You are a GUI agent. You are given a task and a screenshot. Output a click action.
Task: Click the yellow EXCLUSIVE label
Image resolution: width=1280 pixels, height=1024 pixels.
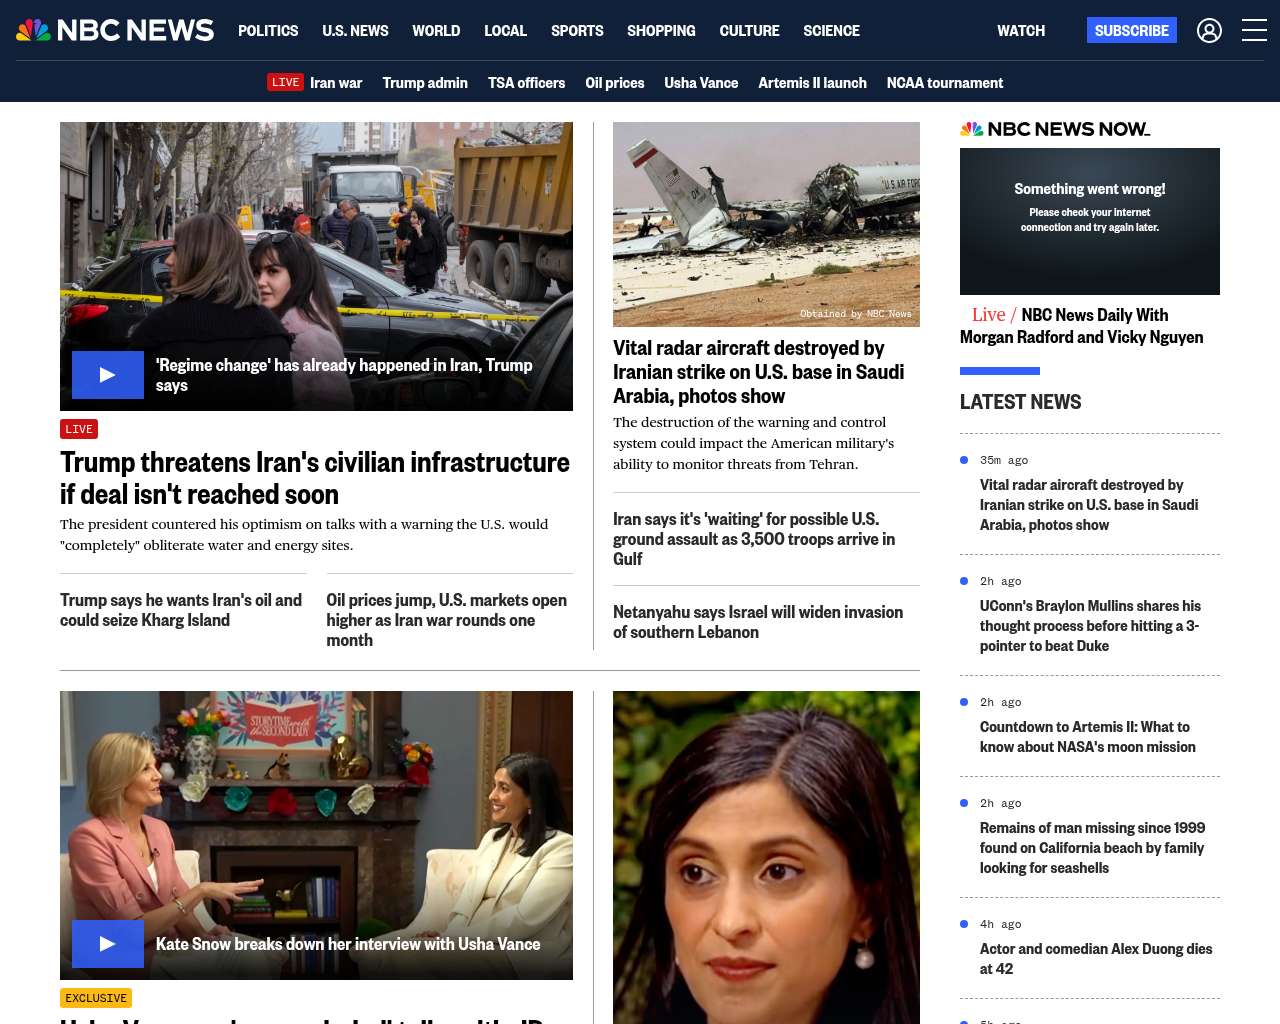pyautogui.click(x=96, y=998)
